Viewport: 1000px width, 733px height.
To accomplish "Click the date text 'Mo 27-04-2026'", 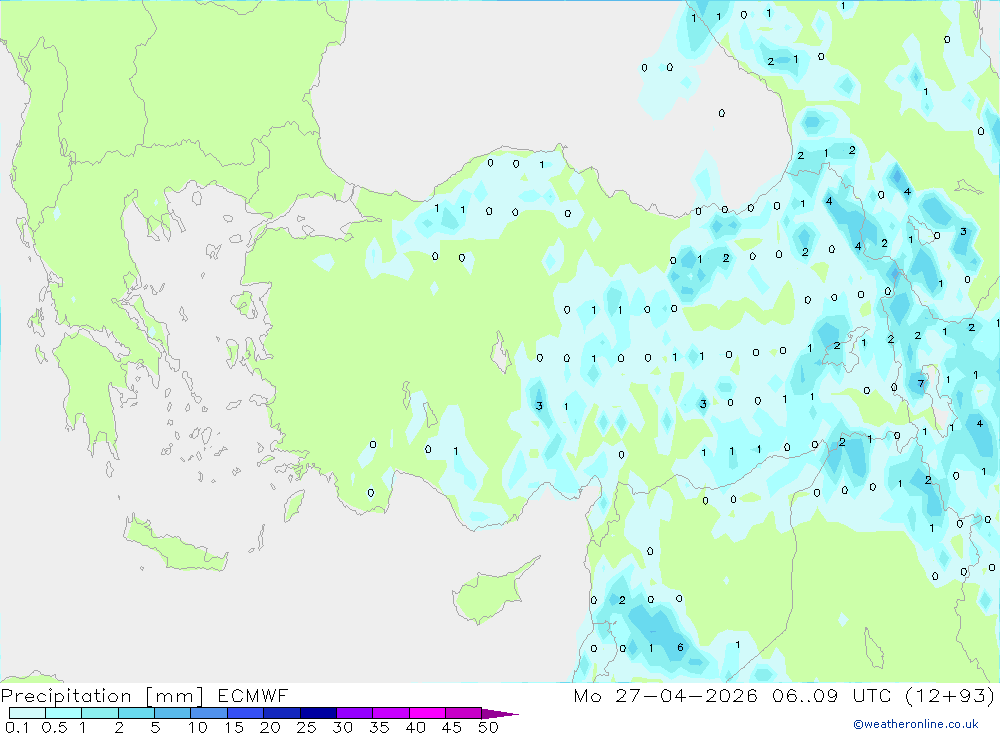I will tap(665, 695).
